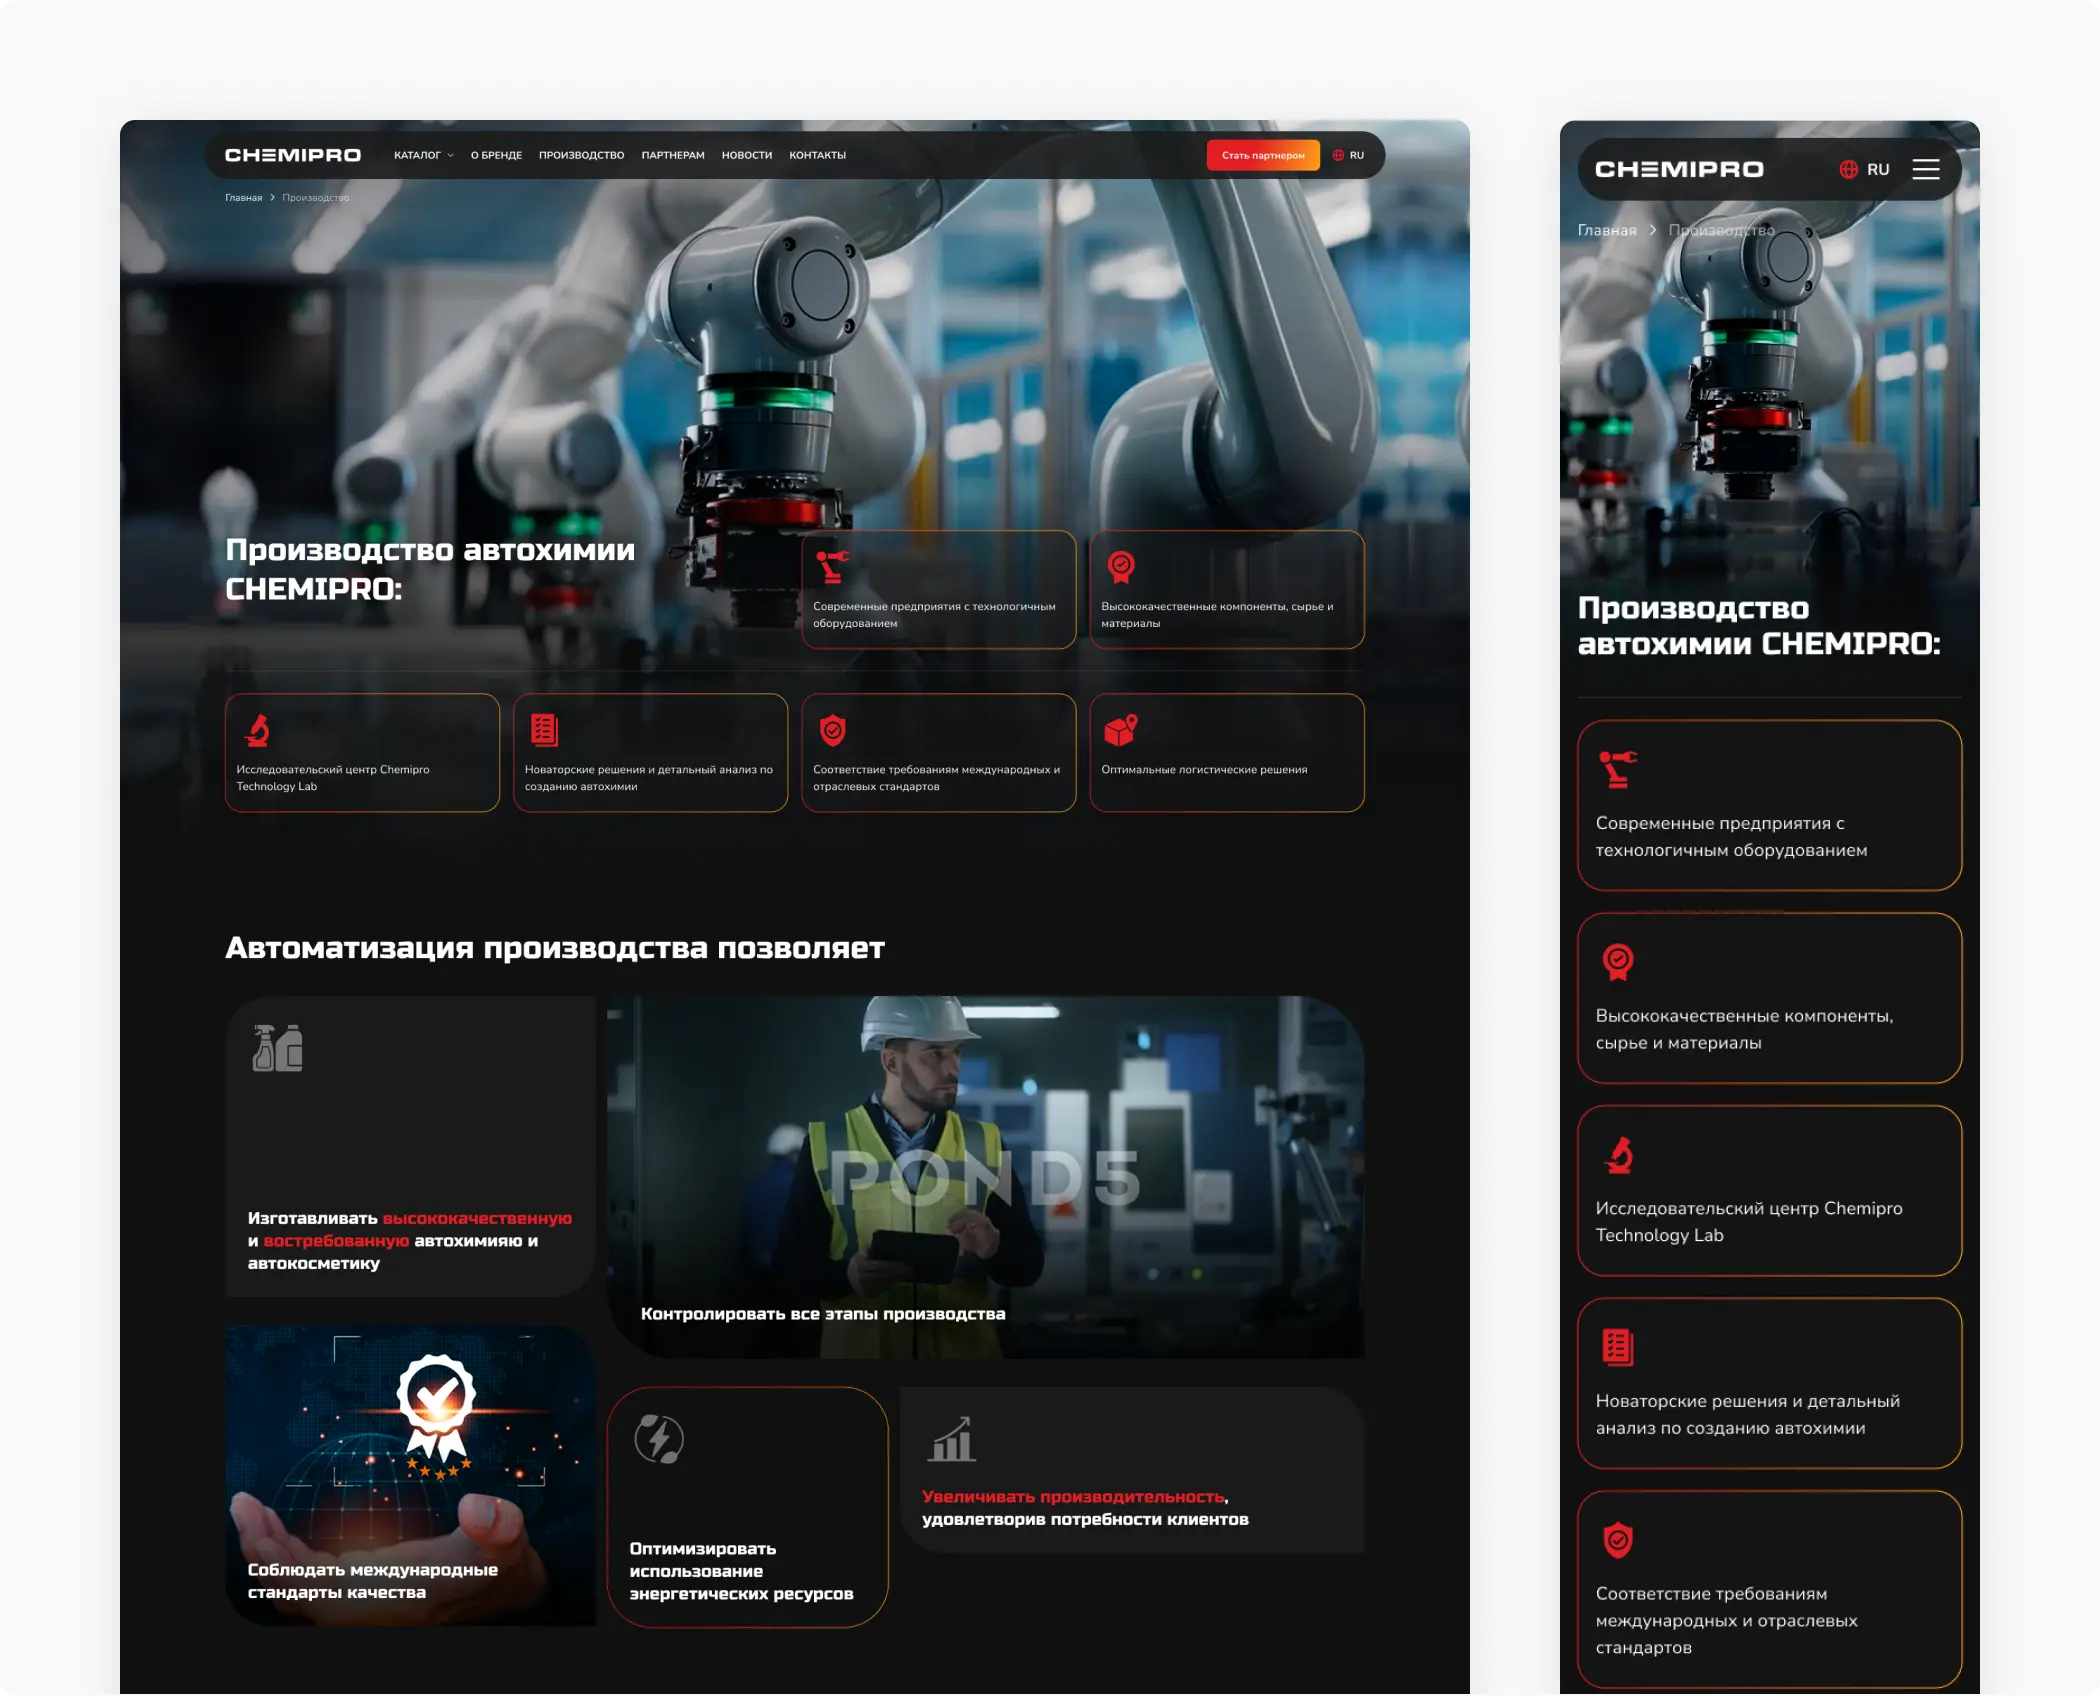Expand the КАТАЛОГ dropdown in navigation
The height and width of the screenshot is (1696, 2100).
coord(423,155)
